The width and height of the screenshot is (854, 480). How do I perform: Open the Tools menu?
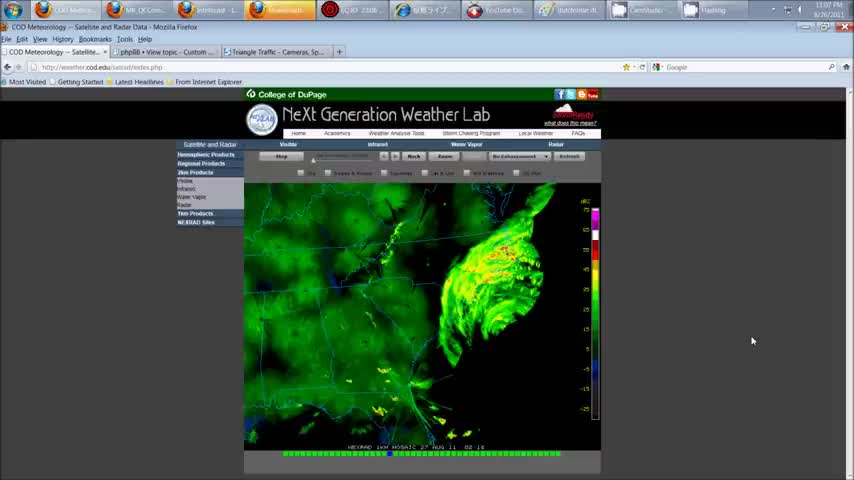(125, 39)
